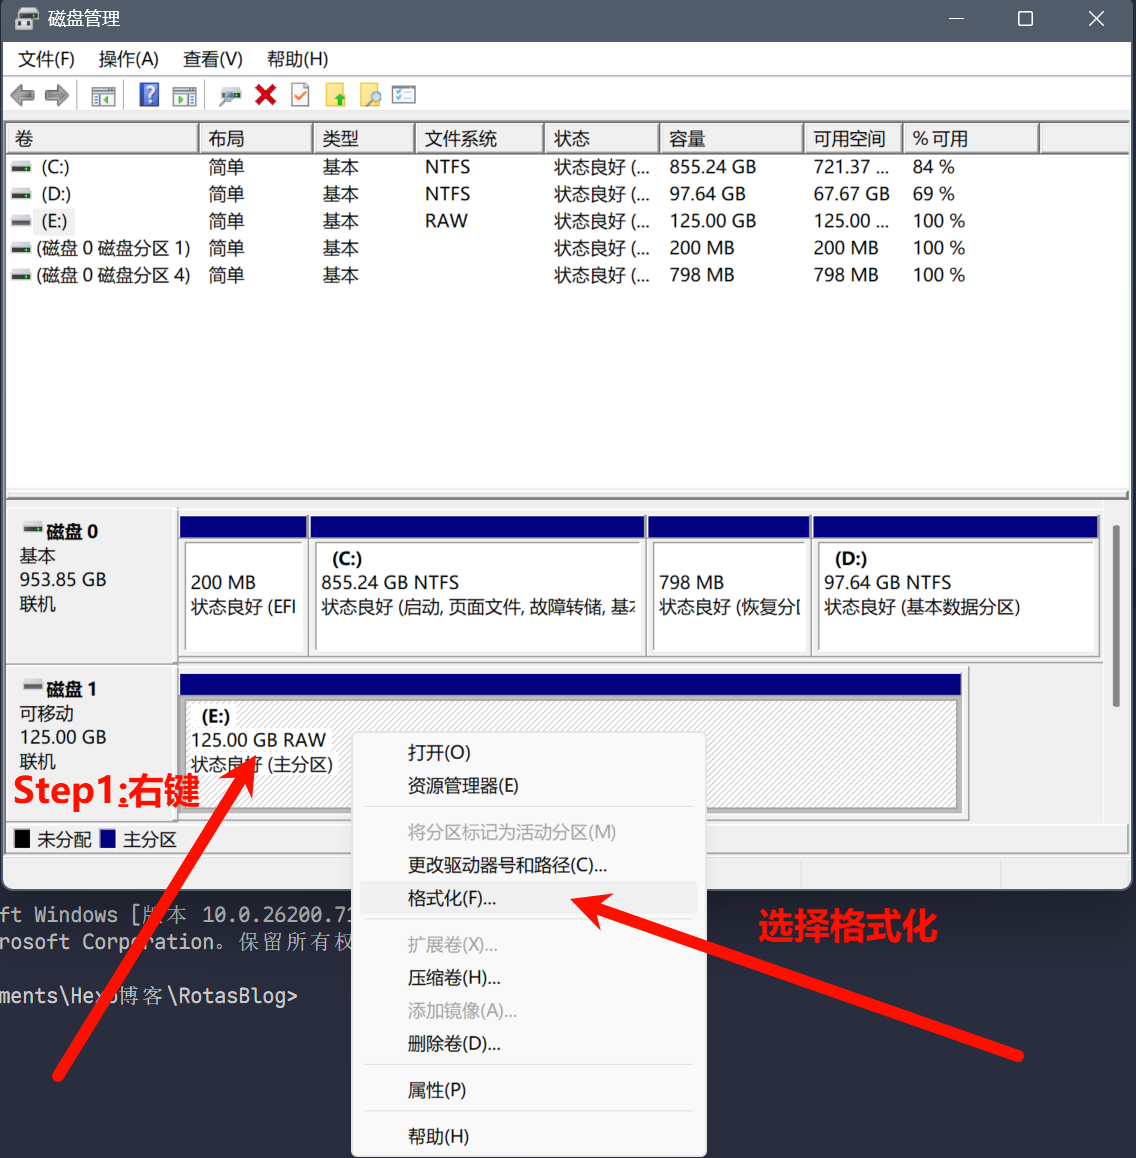This screenshot has width=1136, height=1158.
Task: Open help via blue question mark icon
Action: click(x=149, y=95)
